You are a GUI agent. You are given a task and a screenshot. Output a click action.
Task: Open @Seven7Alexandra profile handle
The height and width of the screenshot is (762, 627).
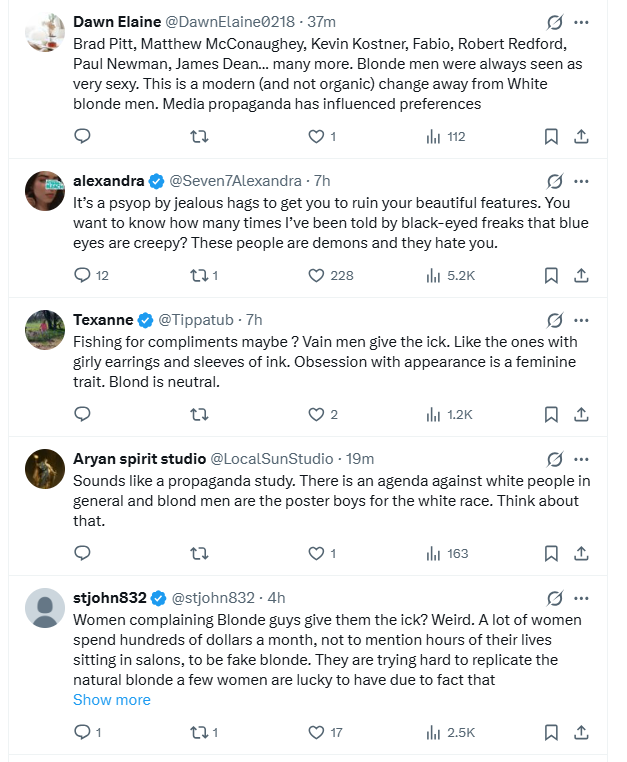tap(235, 181)
